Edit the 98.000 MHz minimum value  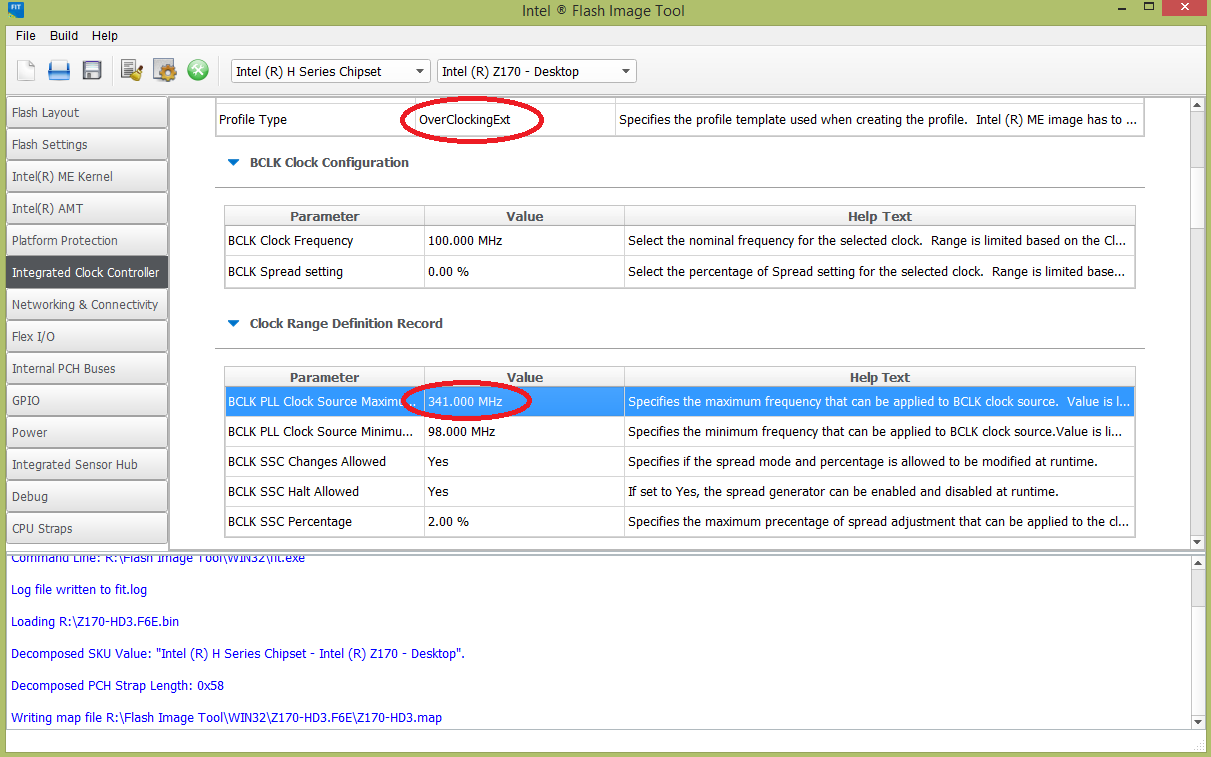tap(524, 432)
